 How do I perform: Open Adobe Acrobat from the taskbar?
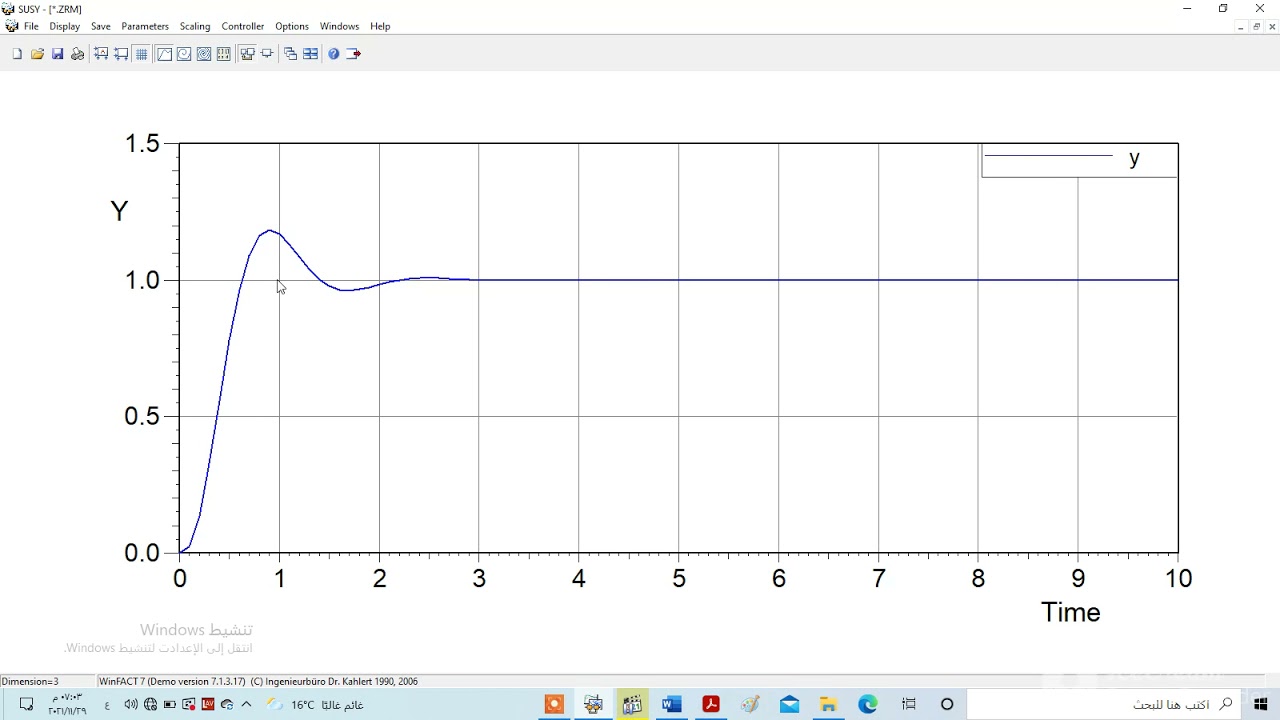(x=711, y=704)
